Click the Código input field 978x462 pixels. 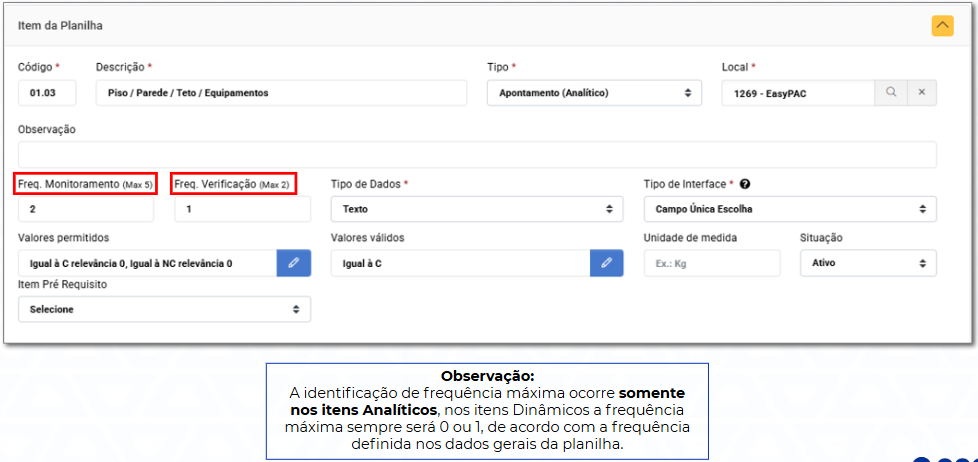coord(47,93)
